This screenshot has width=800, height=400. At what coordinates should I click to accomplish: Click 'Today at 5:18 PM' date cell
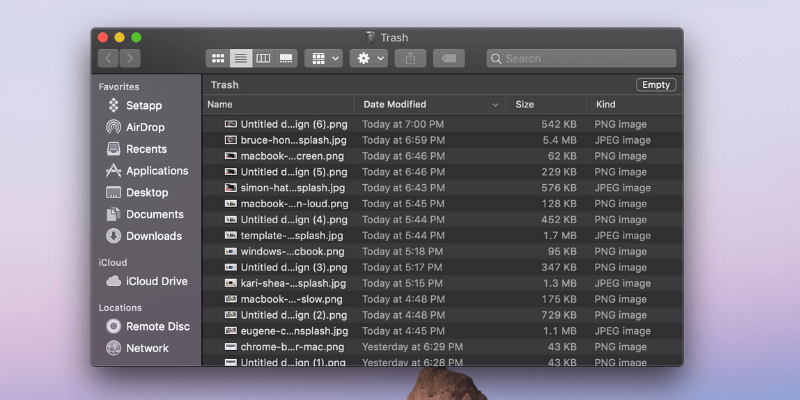tap(403, 251)
